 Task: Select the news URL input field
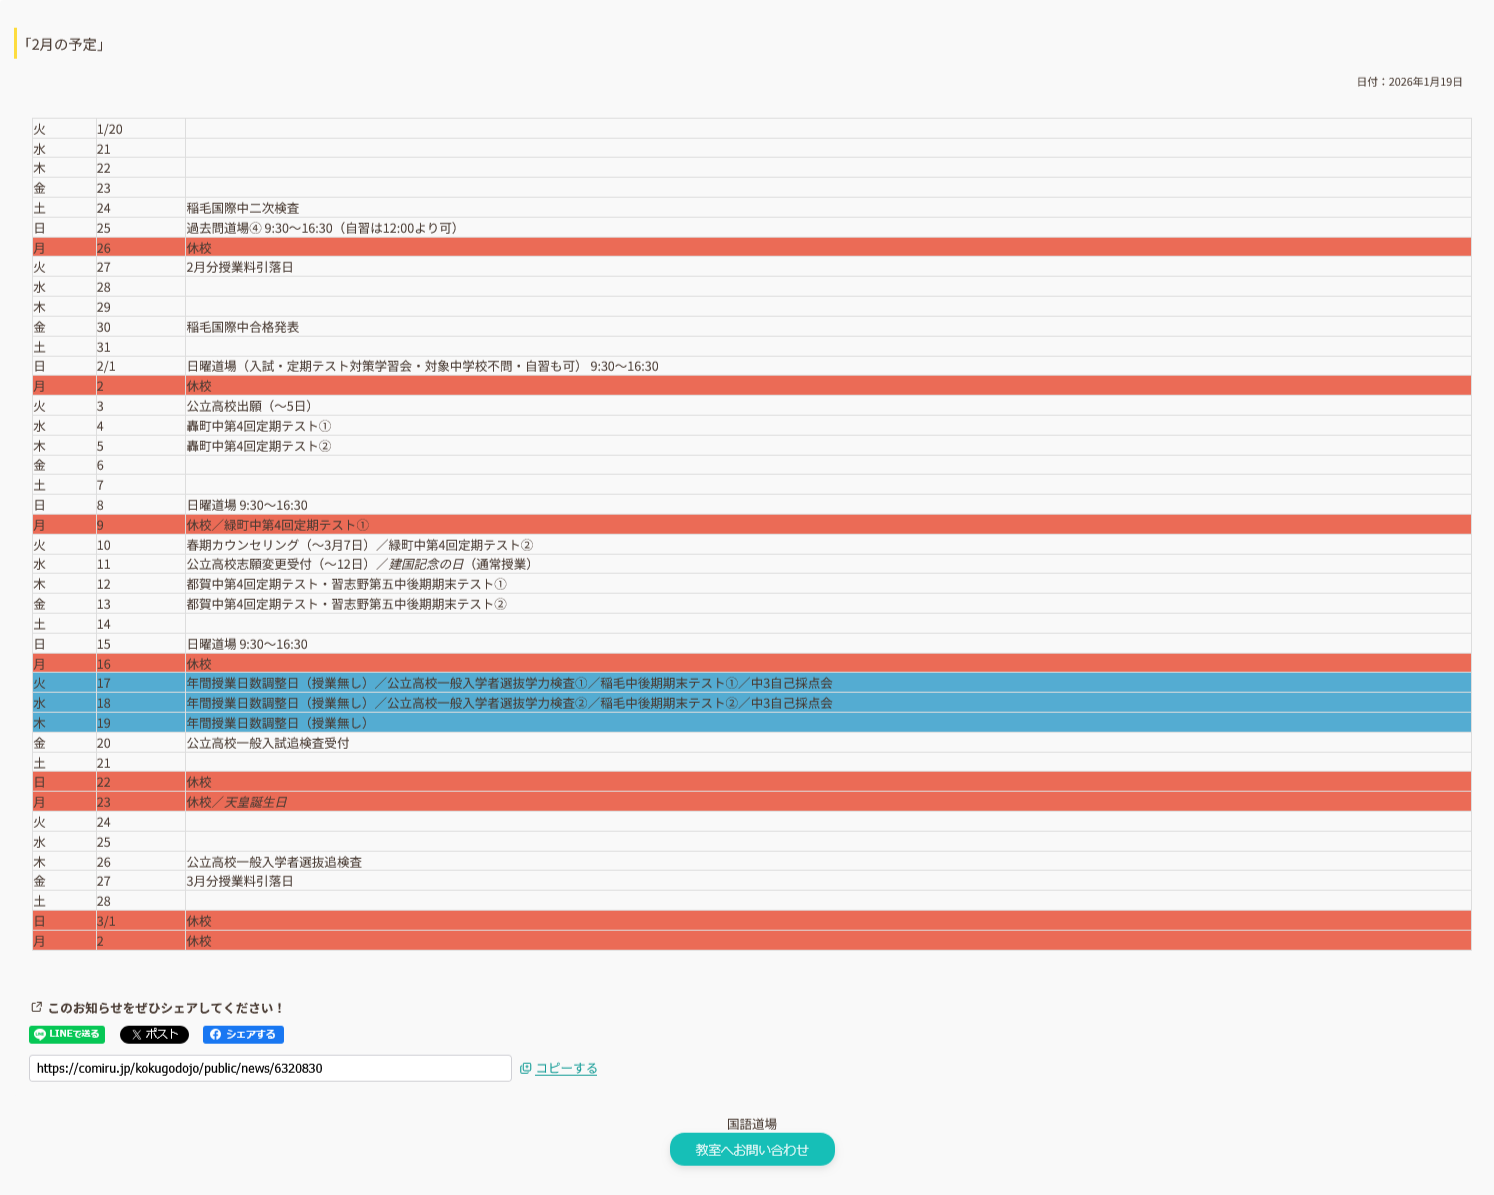click(270, 1068)
